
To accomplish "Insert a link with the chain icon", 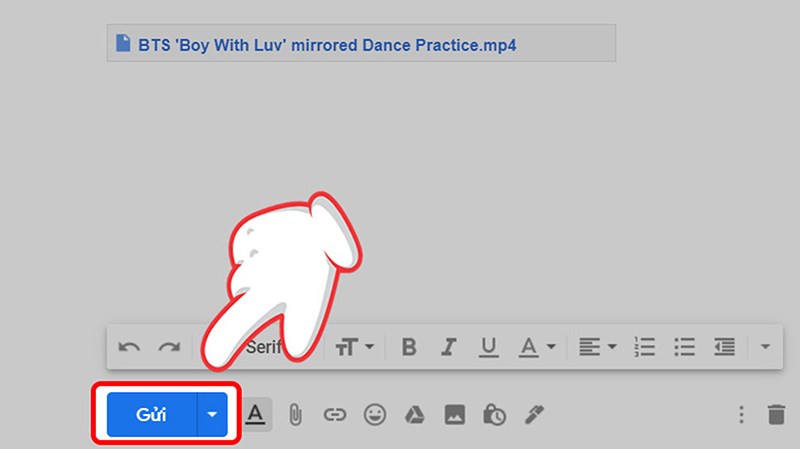I will tap(335, 414).
